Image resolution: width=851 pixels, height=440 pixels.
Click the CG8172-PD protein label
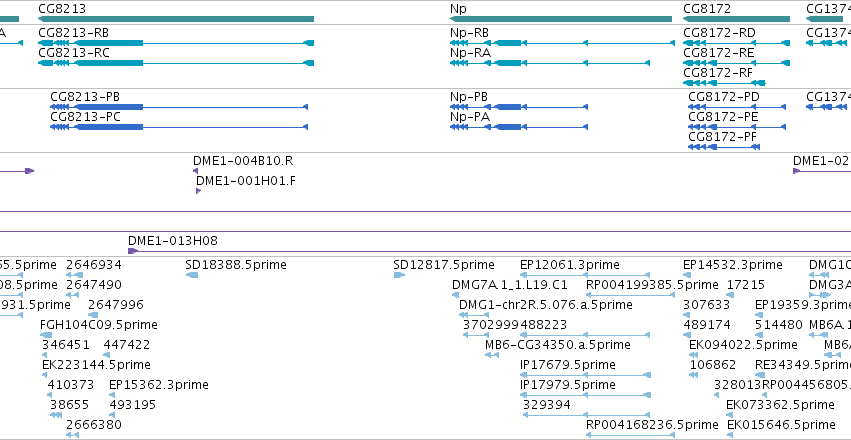pyautogui.click(x=724, y=97)
